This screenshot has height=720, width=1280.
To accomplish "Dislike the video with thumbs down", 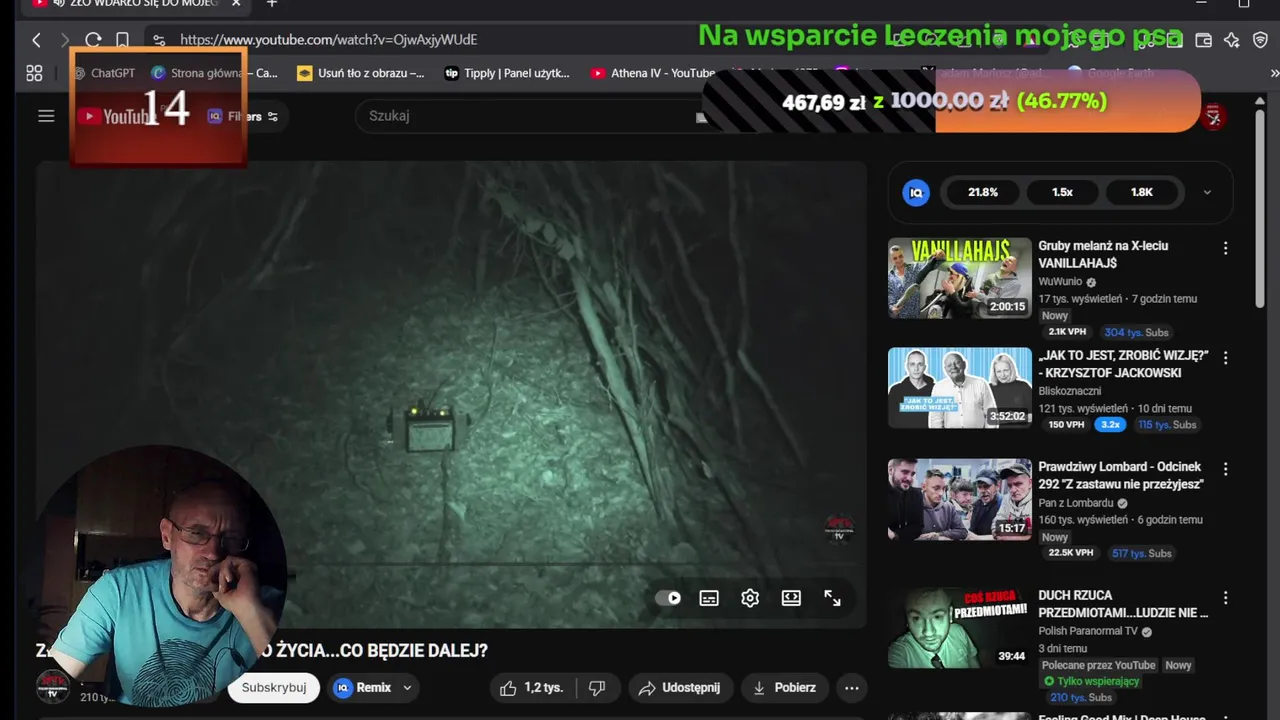I will tap(597, 688).
